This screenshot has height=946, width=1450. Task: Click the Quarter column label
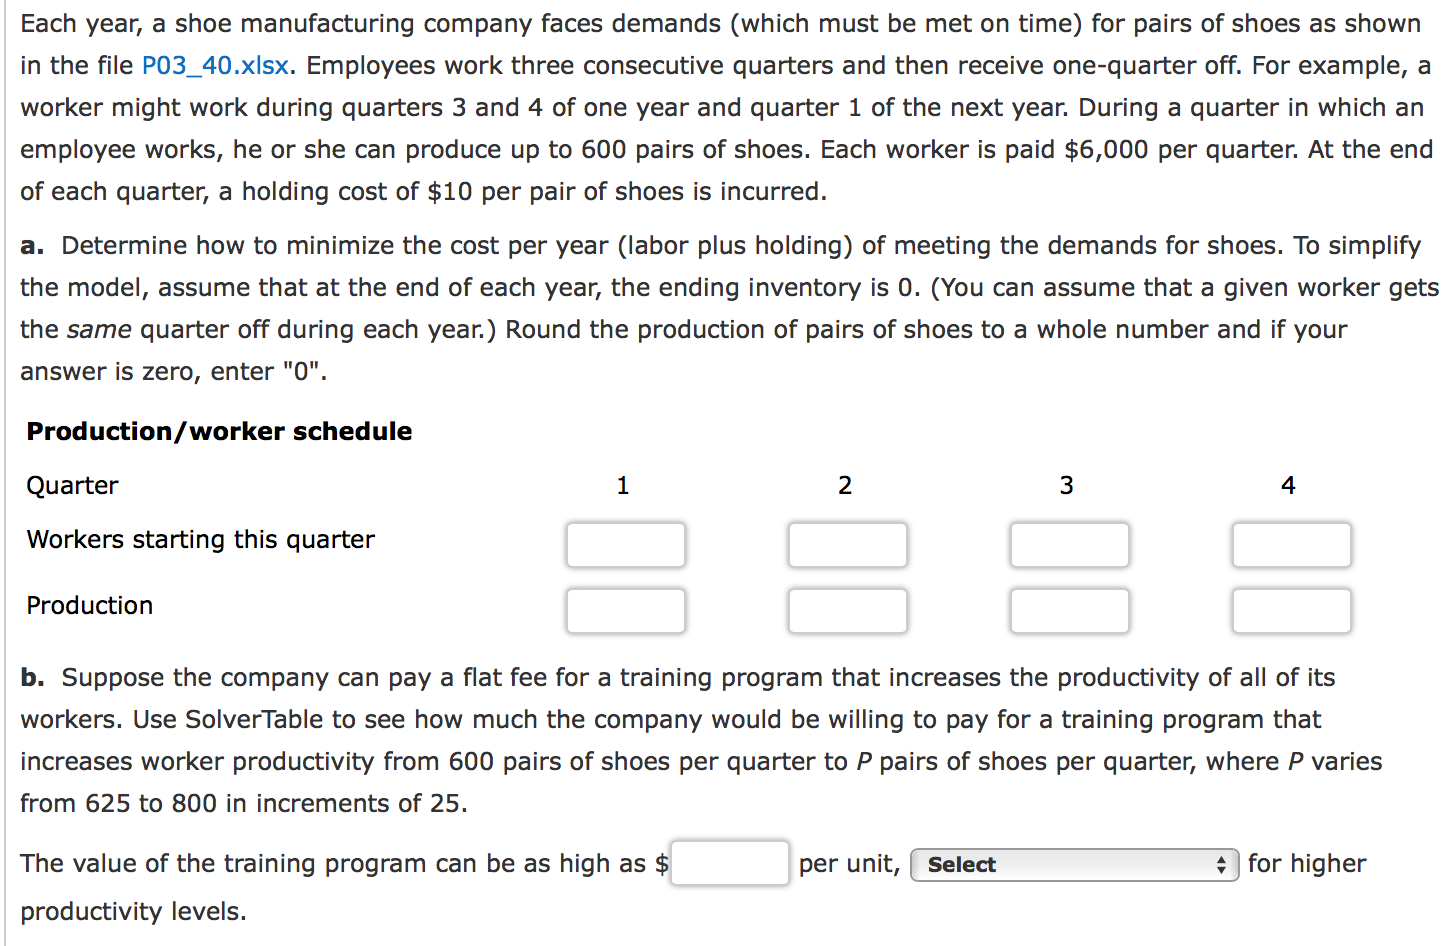[x=72, y=485]
